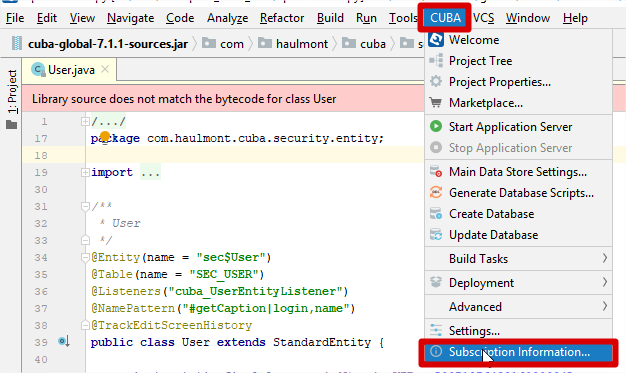Click the Settings sliders icon
Image resolution: width=626 pixels, height=373 pixels.
436,330
